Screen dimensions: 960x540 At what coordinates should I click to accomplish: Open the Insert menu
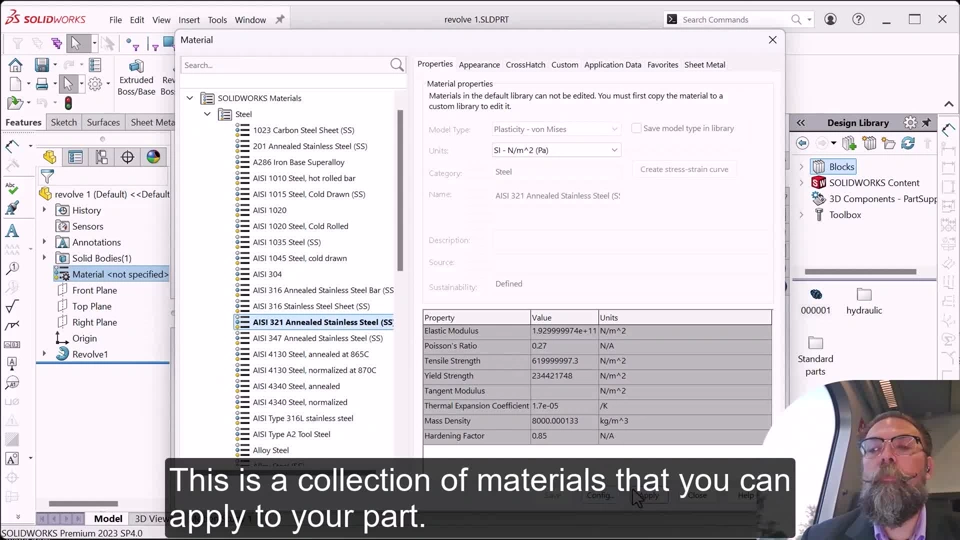pyautogui.click(x=189, y=20)
